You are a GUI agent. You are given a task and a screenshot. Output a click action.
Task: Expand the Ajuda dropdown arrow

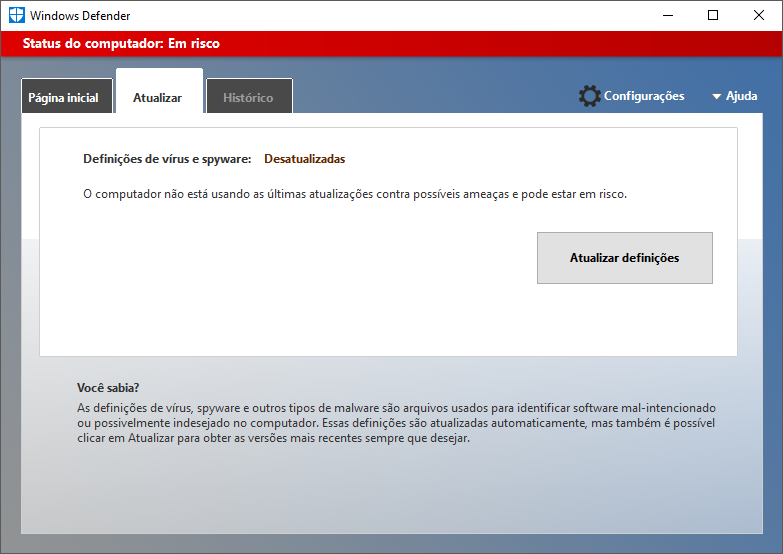click(x=717, y=96)
